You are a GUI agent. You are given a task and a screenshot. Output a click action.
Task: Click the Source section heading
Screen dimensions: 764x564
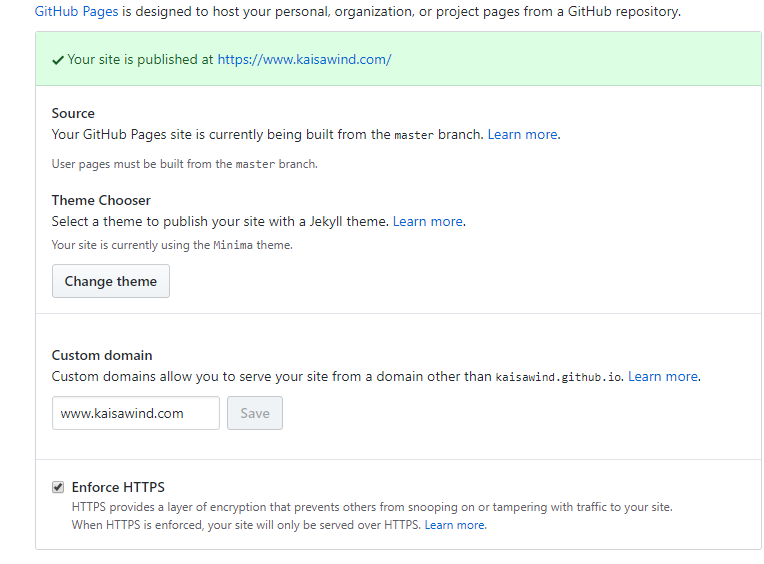point(73,113)
